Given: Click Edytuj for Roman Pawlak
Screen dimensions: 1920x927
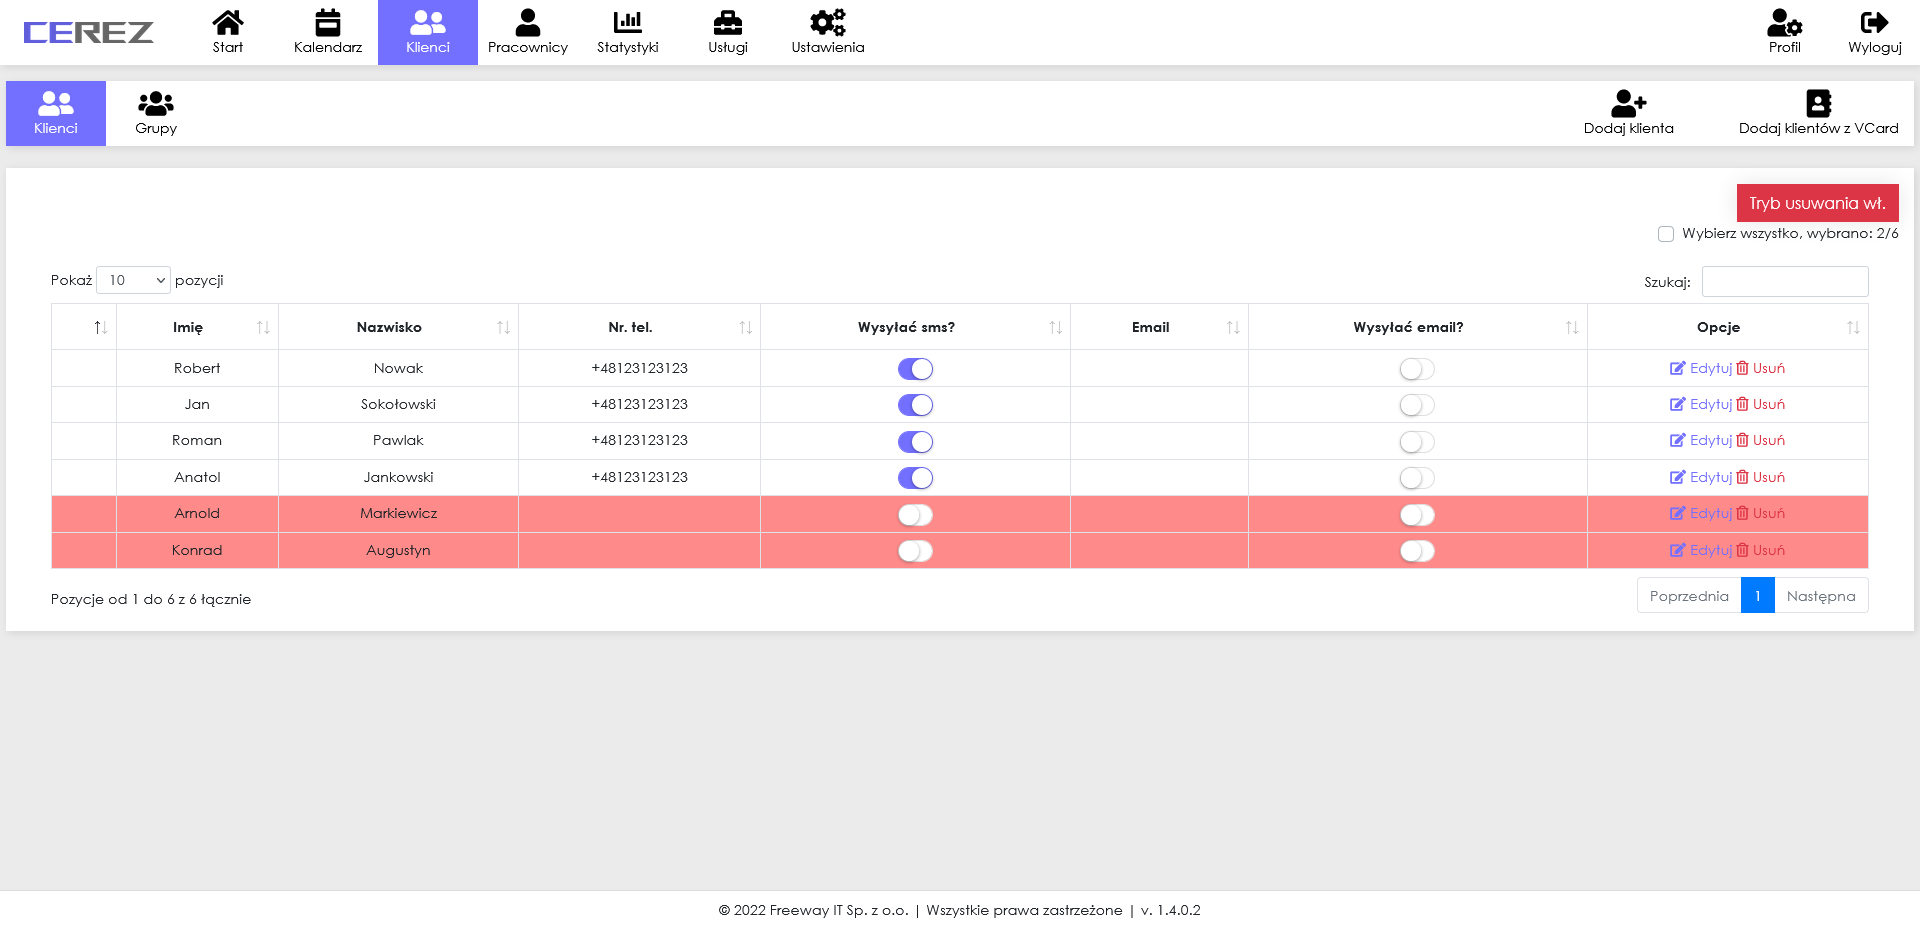Looking at the screenshot, I should (x=1701, y=441).
